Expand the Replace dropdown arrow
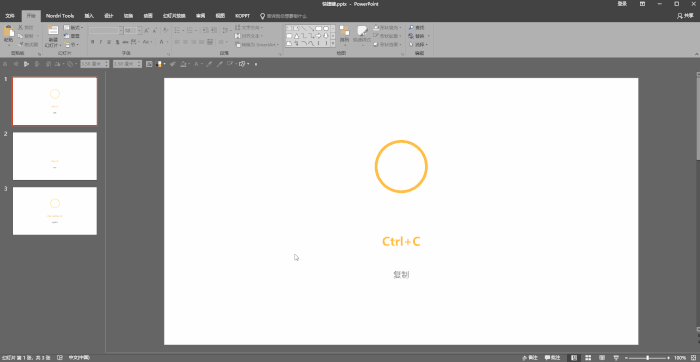The height and width of the screenshot is (362, 700). (x=429, y=36)
